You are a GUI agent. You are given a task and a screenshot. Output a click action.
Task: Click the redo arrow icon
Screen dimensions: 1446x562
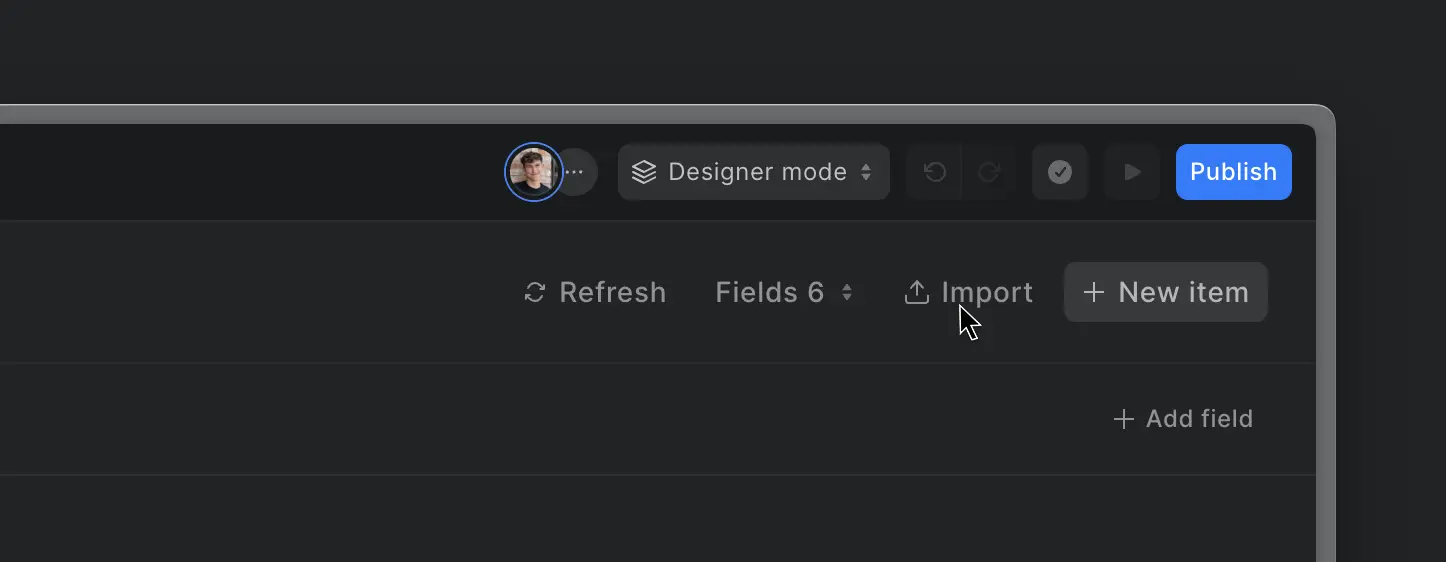989,172
